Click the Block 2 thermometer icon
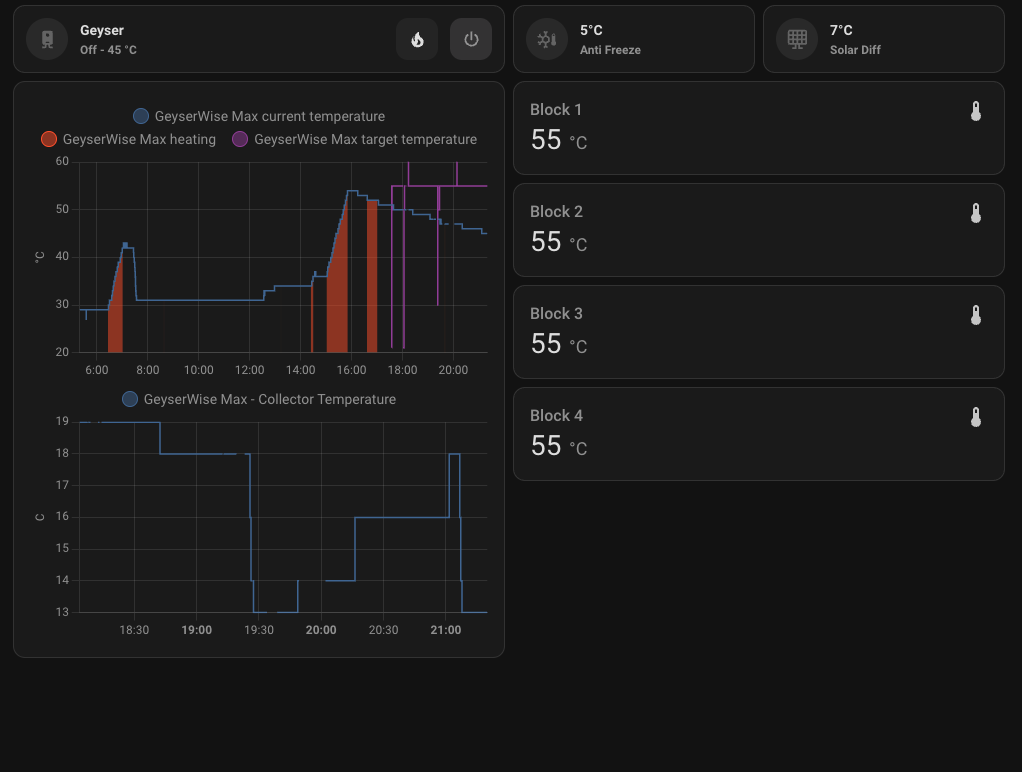The image size is (1022, 772). [976, 213]
